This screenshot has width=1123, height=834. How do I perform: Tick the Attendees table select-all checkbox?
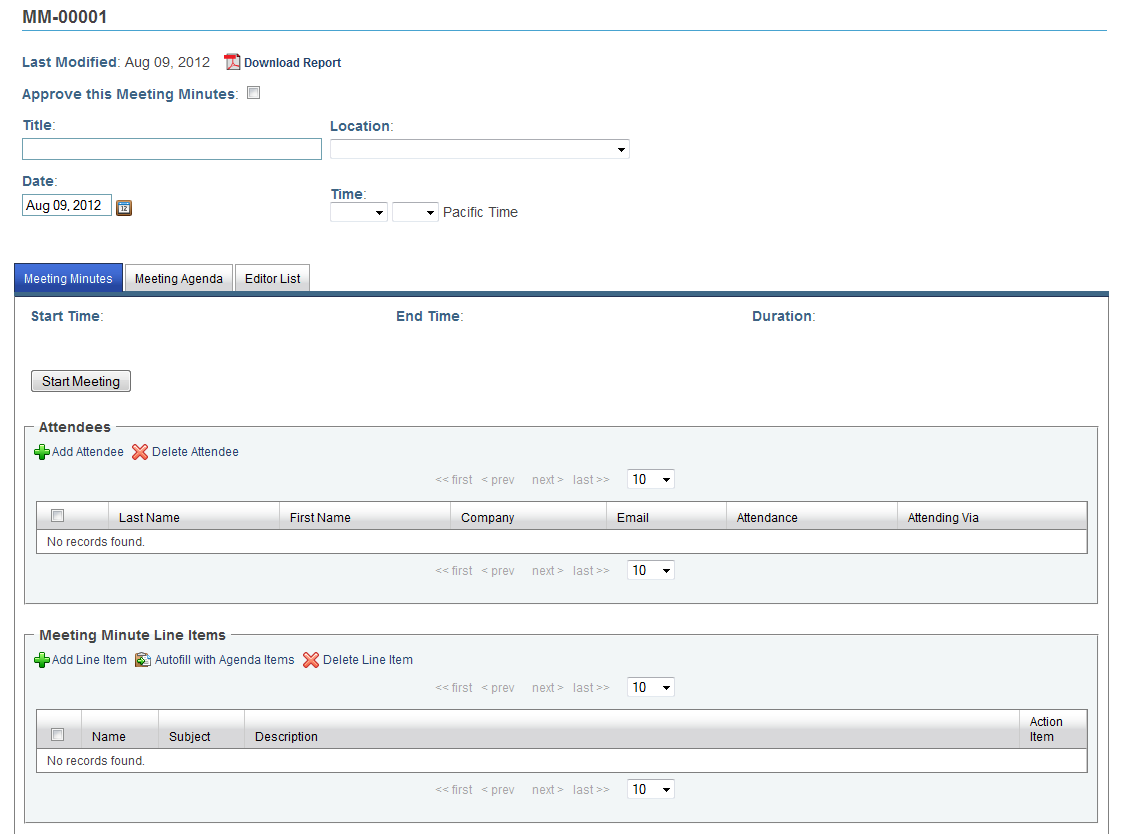click(58, 516)
